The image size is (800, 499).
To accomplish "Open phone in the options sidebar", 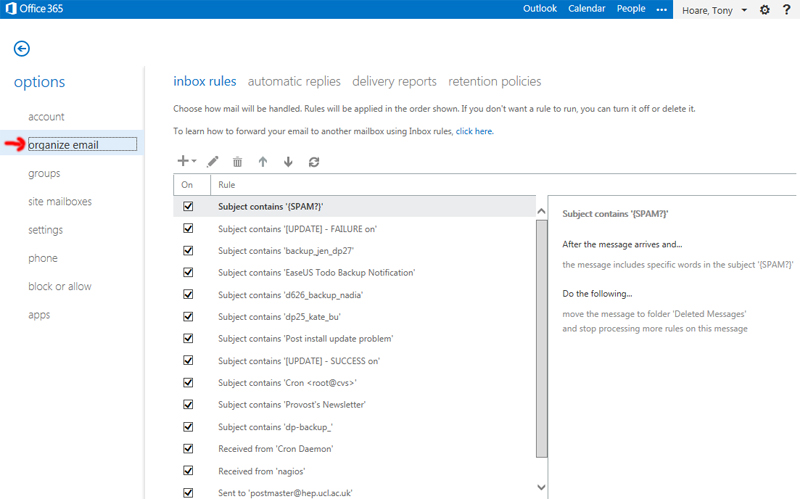I will click(43, 258).
